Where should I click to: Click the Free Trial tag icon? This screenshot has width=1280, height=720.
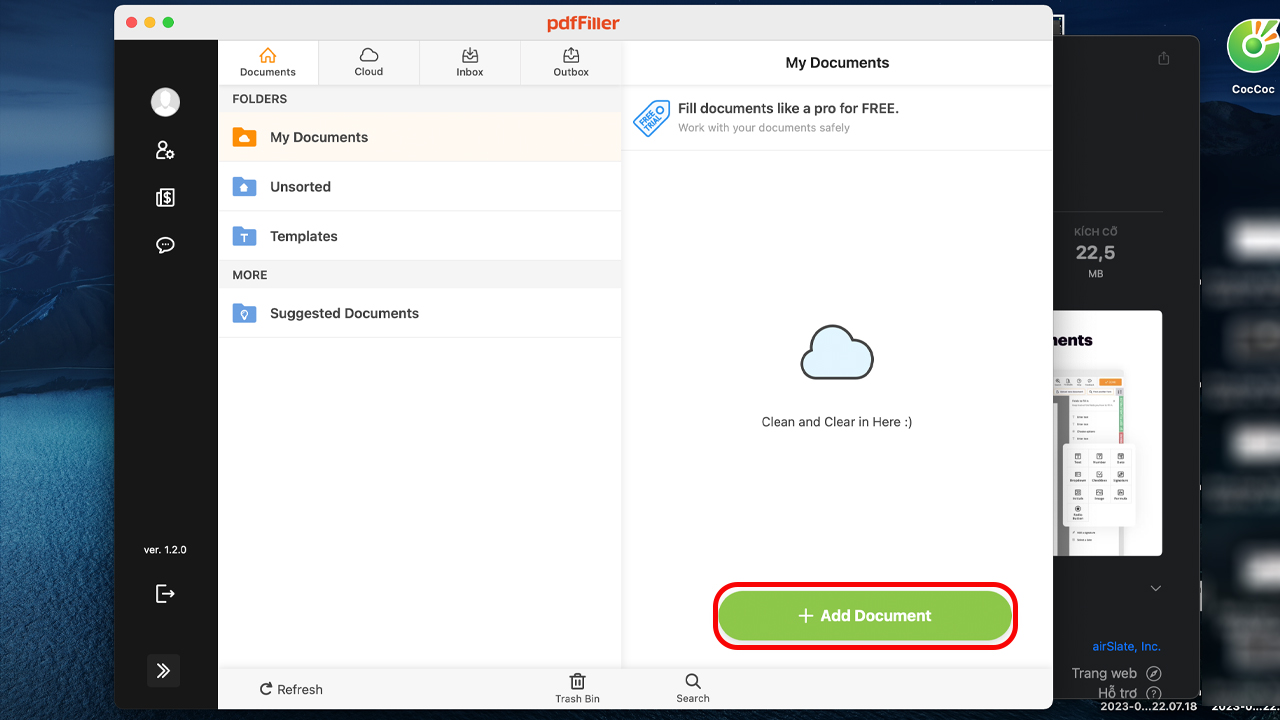click(651, 118)
